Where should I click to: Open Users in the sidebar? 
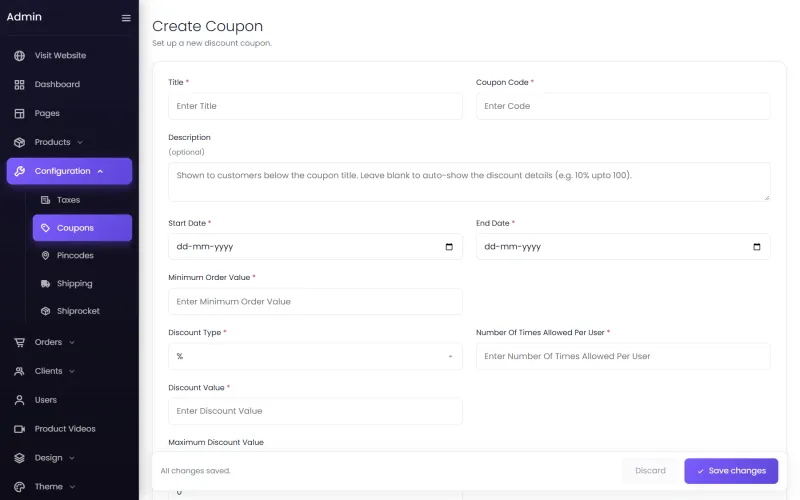click(69, 400)
